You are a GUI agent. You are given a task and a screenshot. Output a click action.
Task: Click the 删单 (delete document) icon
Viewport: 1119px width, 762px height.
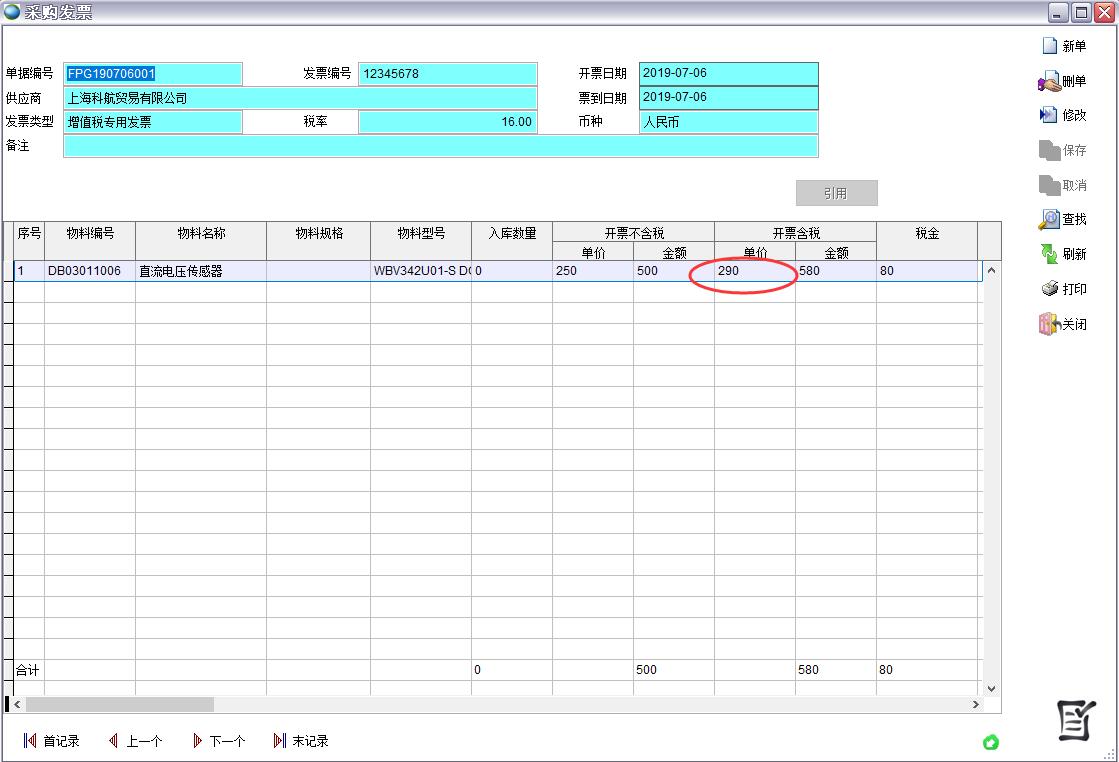click(1049, 81)
